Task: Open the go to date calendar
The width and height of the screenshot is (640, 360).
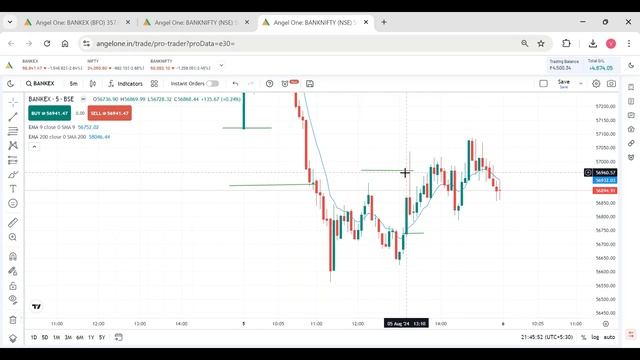Action: click(119, 337)
